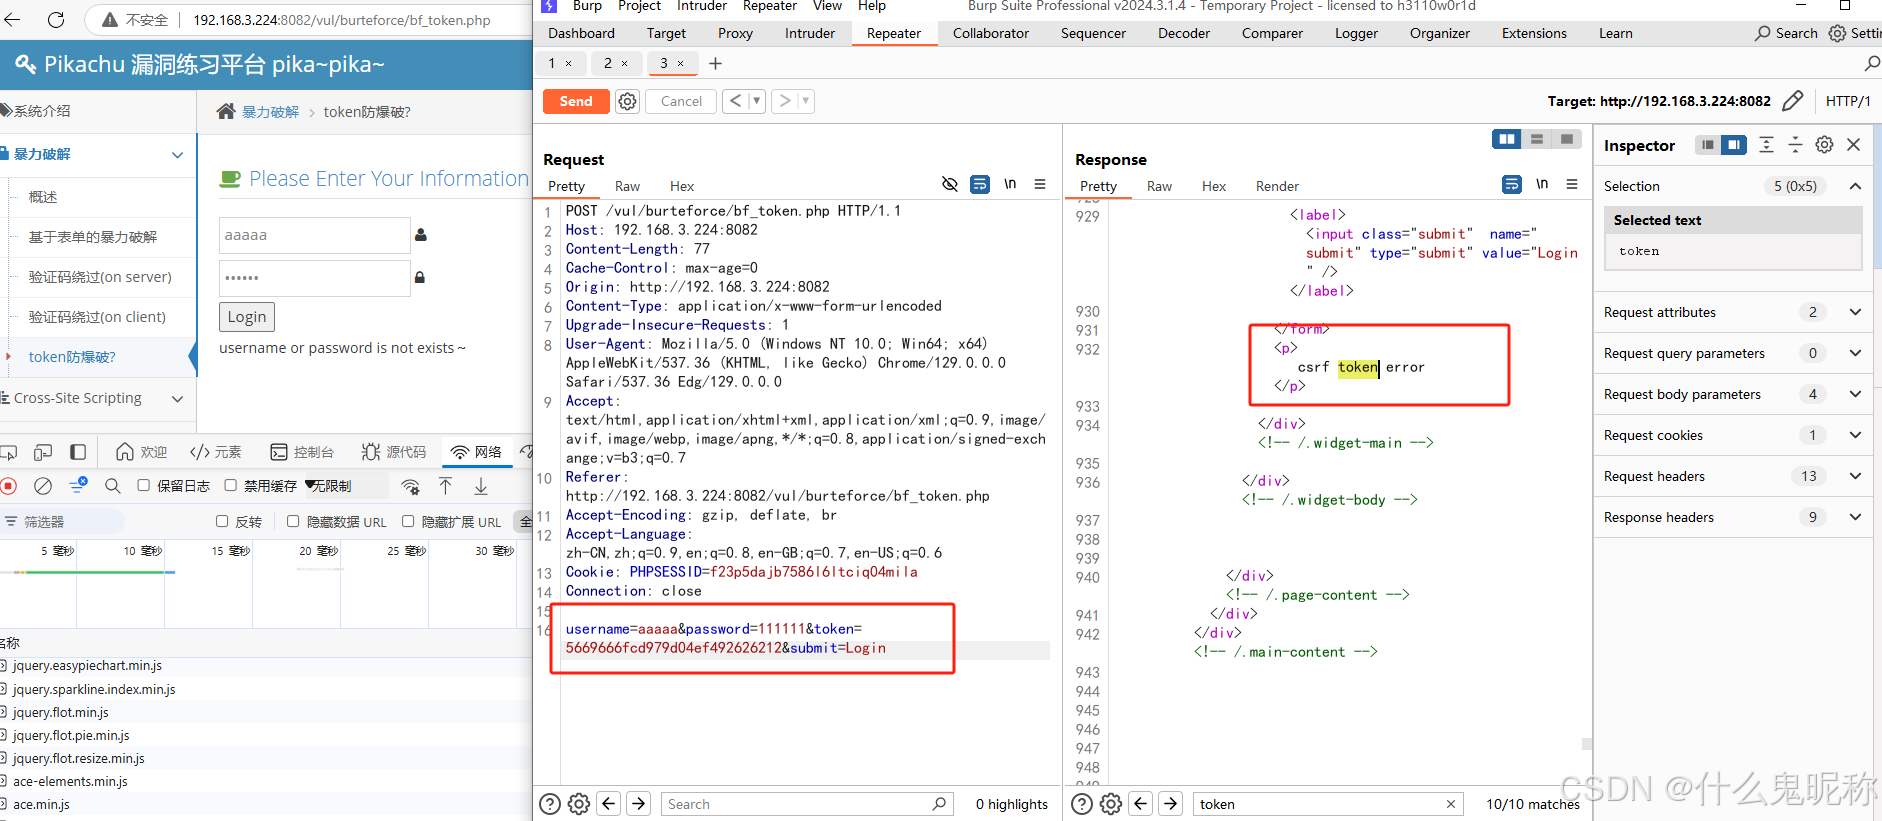1882x821 pixels.
Task: Click the Repeater request settings gear icon
Action: (x=627, y=101)
